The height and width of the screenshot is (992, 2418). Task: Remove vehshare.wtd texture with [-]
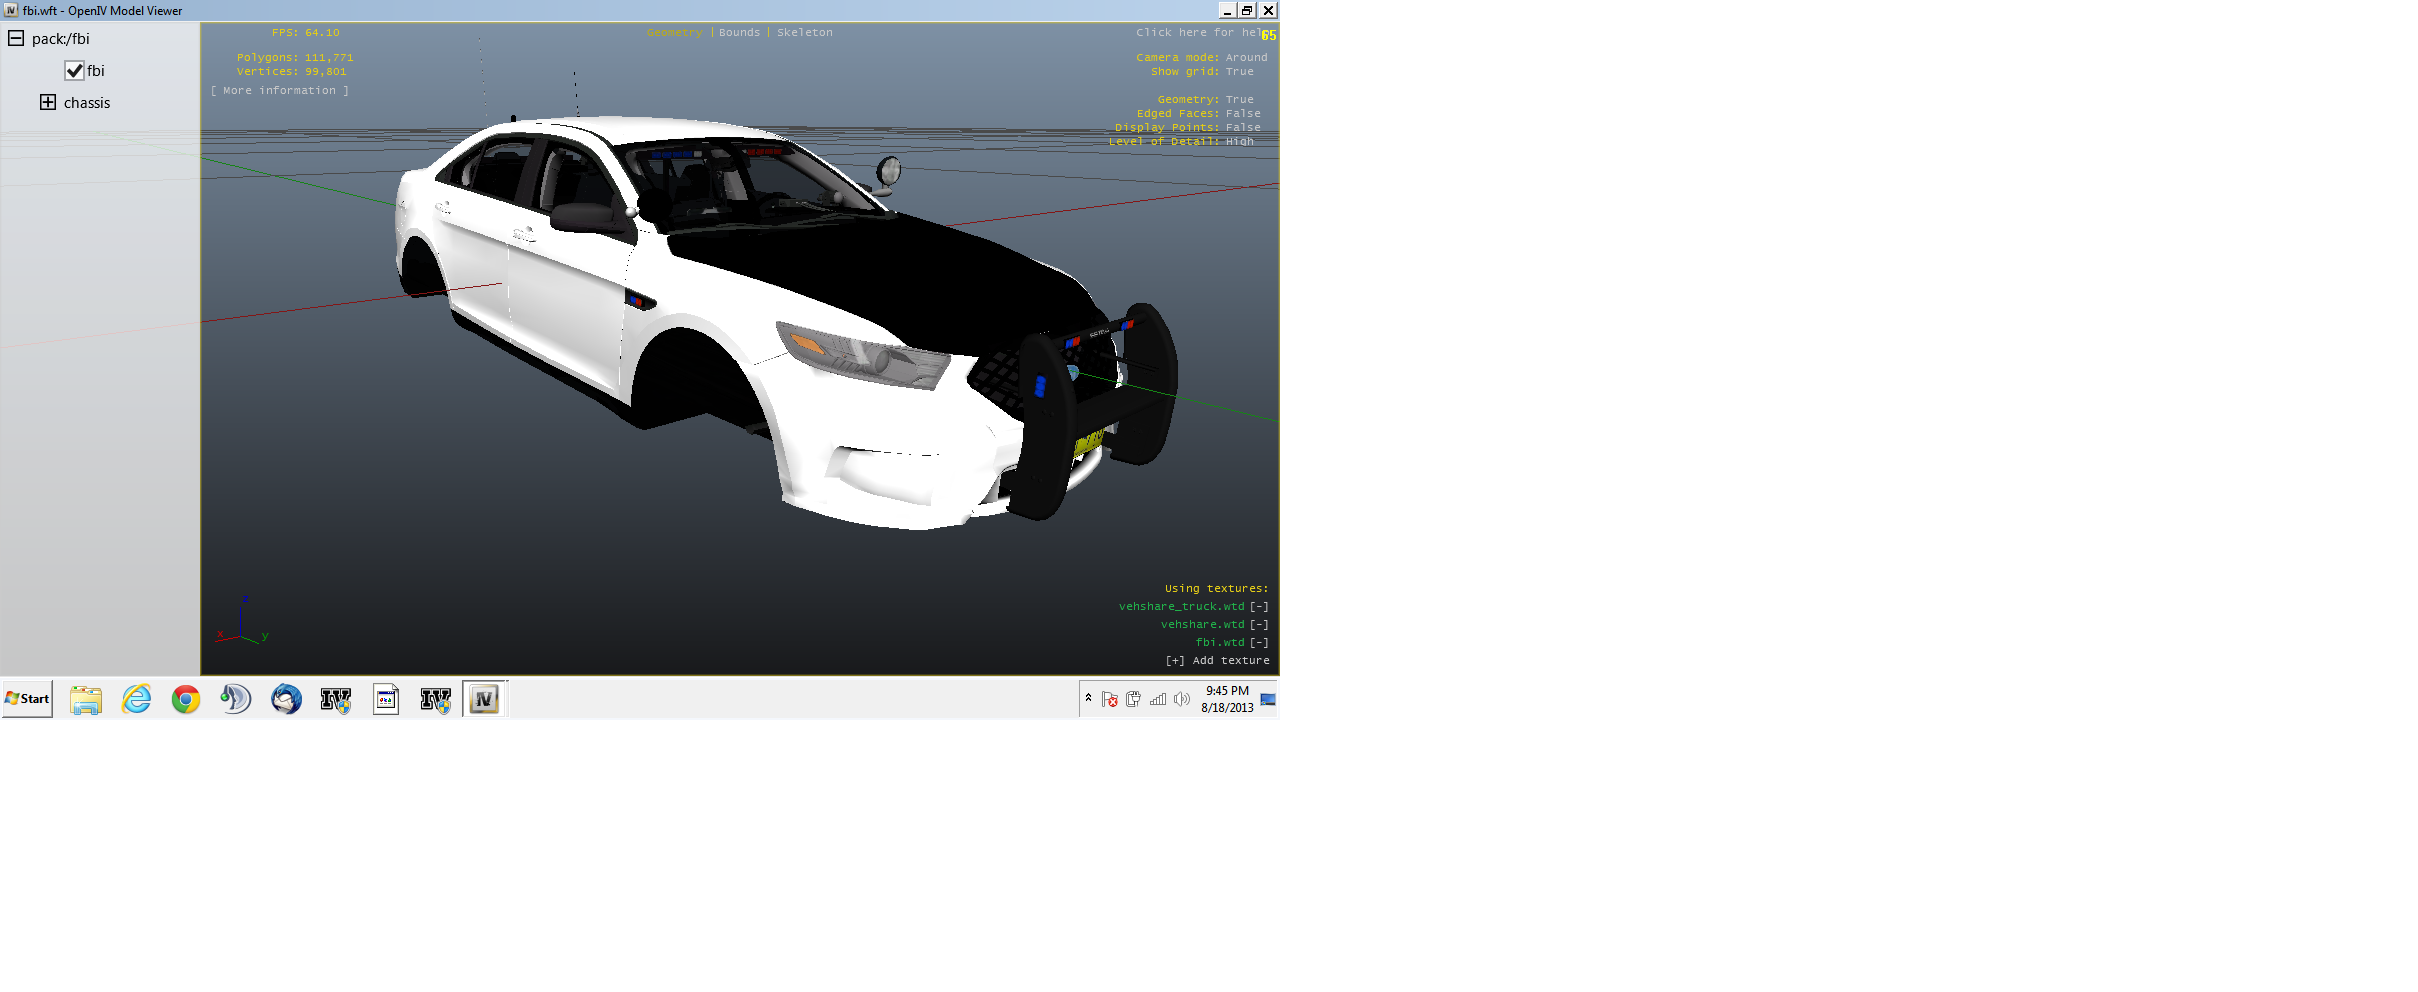tap(1259, 625)
